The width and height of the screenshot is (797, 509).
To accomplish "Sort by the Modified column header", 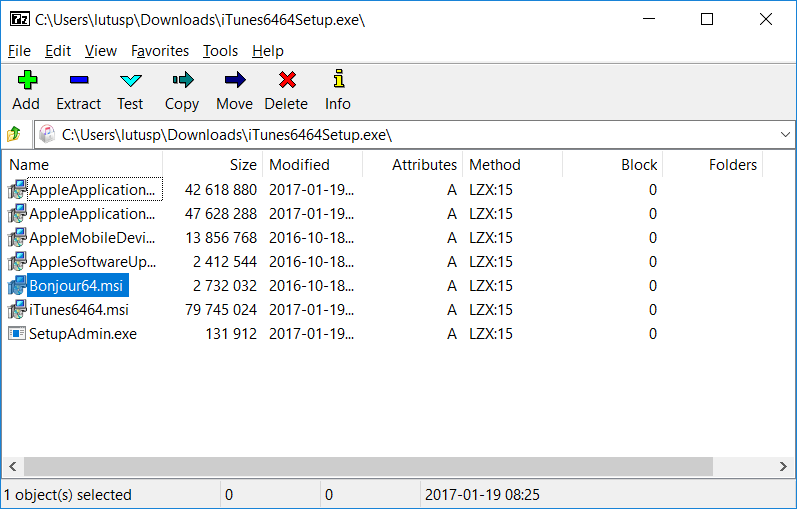I will (x=299, y=165).
